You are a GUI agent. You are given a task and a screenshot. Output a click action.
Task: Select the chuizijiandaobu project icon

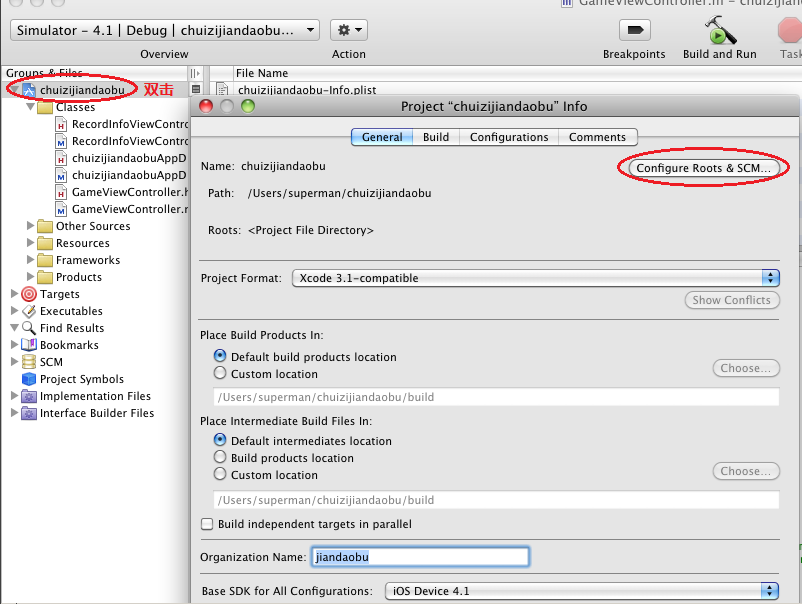(x=29, y=90)
